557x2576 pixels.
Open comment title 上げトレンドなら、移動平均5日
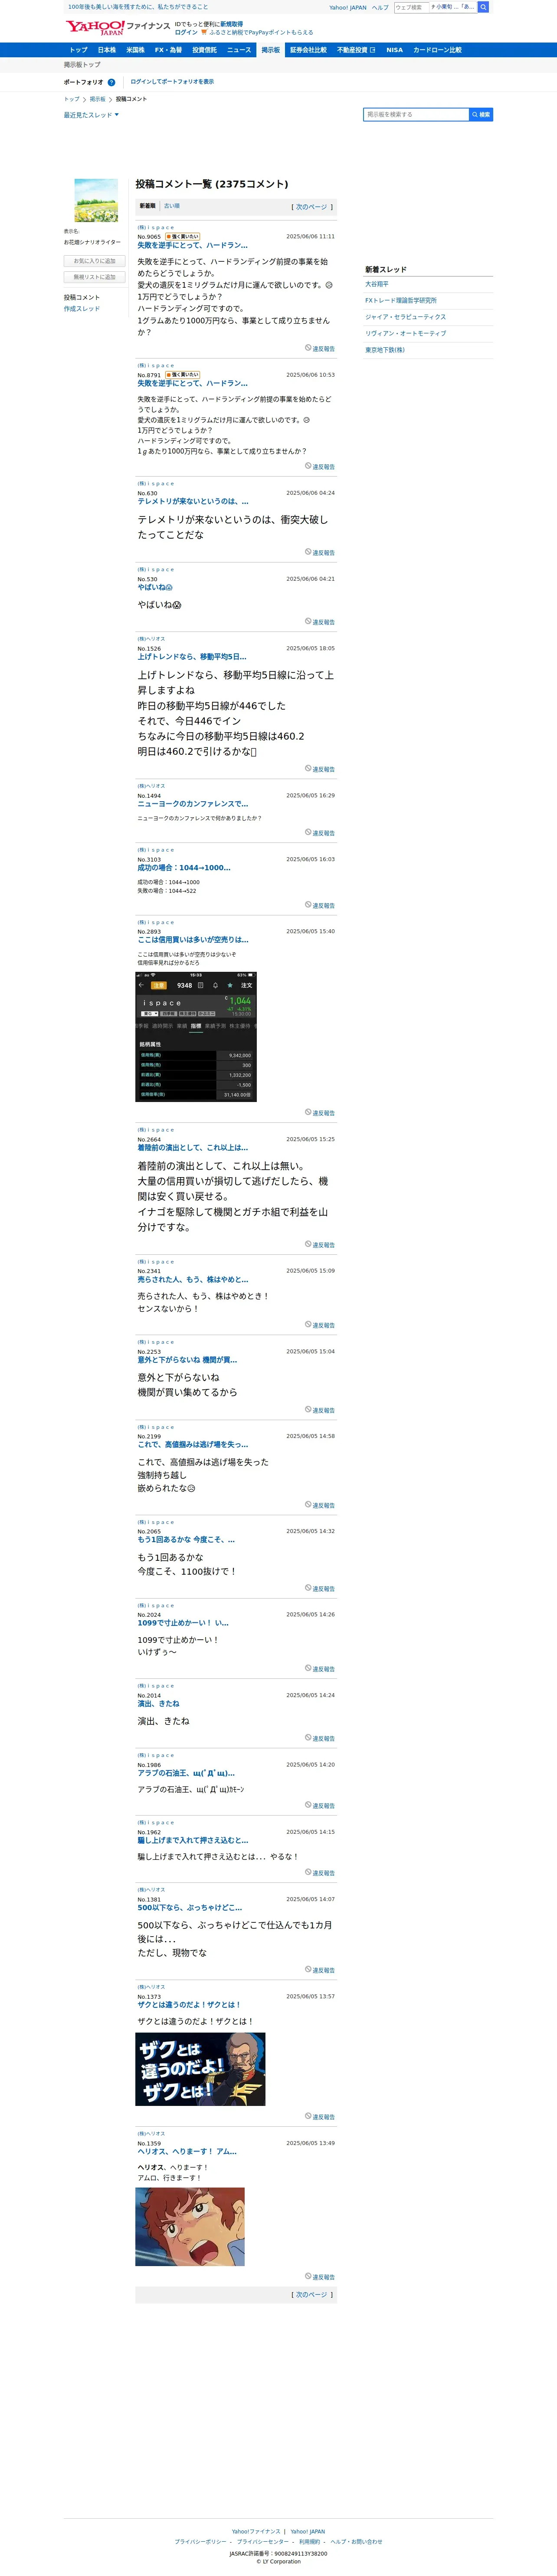coord(192,657)
